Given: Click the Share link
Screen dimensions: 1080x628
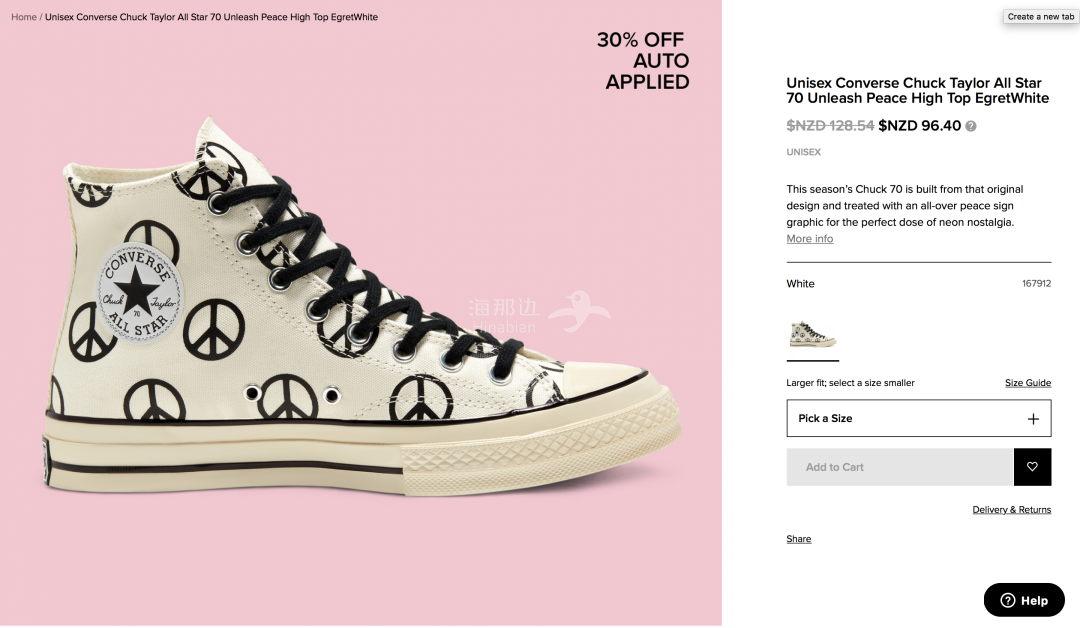Looking at the screenshot, I should (x=798, y=539).
